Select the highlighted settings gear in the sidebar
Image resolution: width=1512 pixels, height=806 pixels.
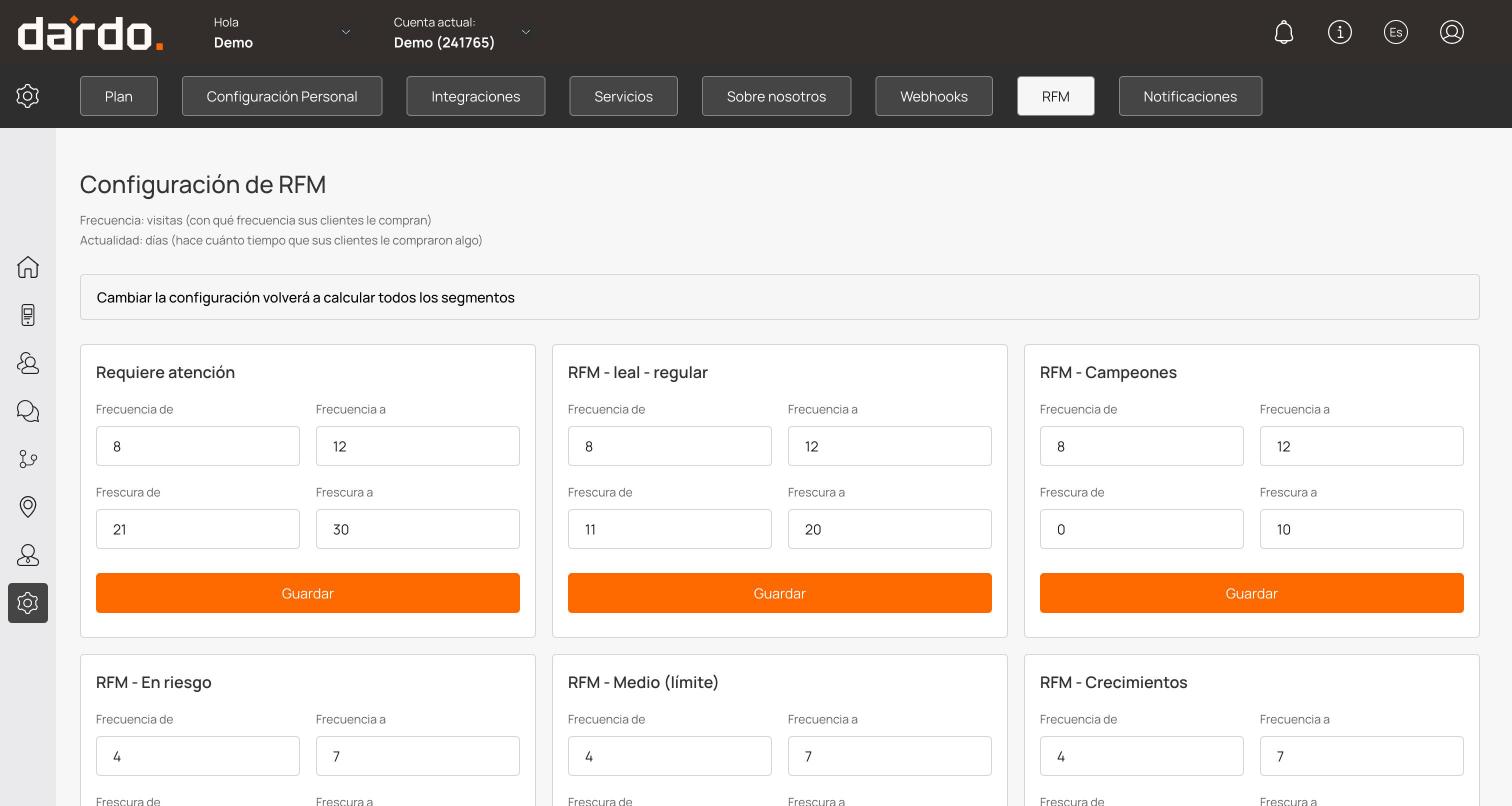click(x=28, y=603)
